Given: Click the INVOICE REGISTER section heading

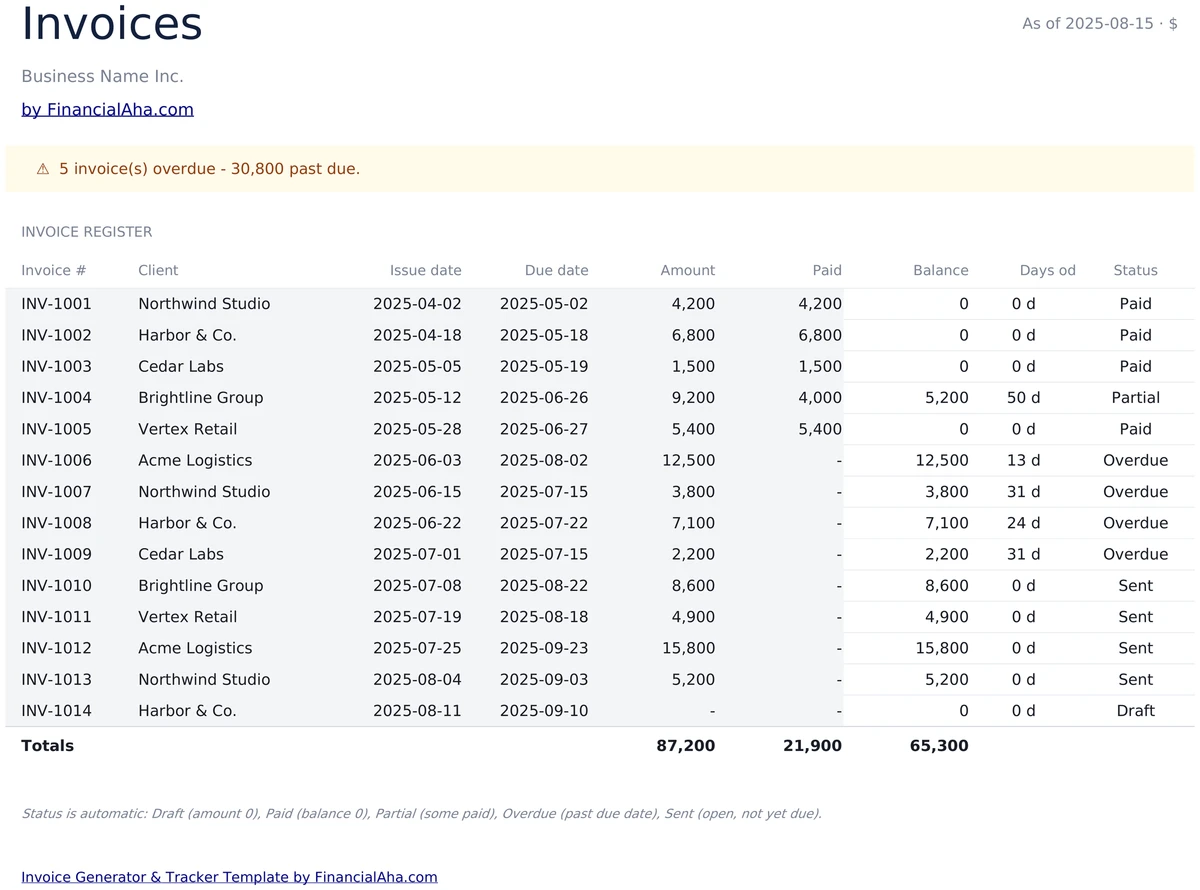Looking at the screenshot, I should pos(87,232).
